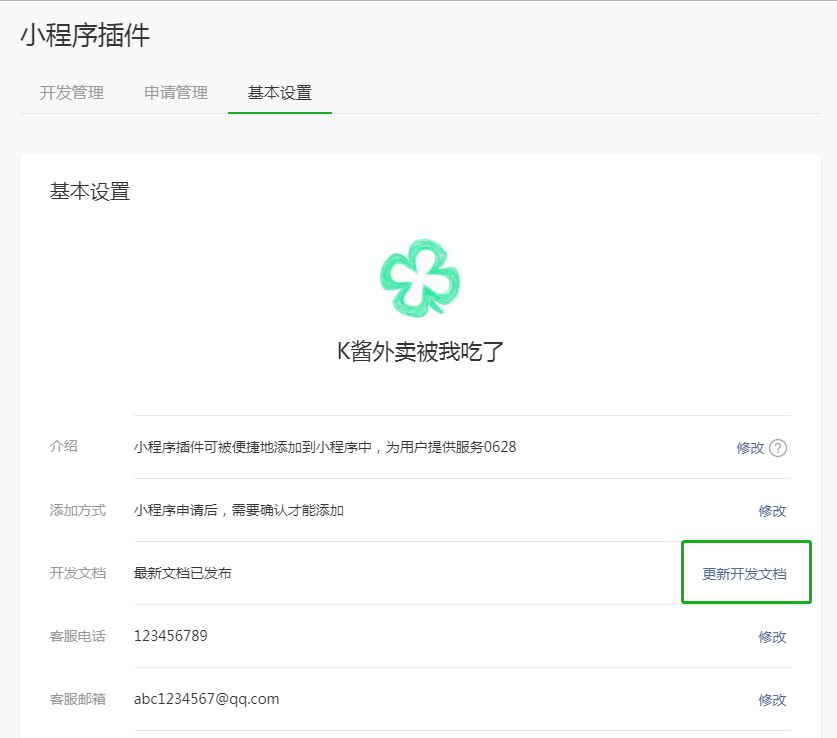Click the green clover plugin logo
This screenshot has width=837, height=738.
419,278
